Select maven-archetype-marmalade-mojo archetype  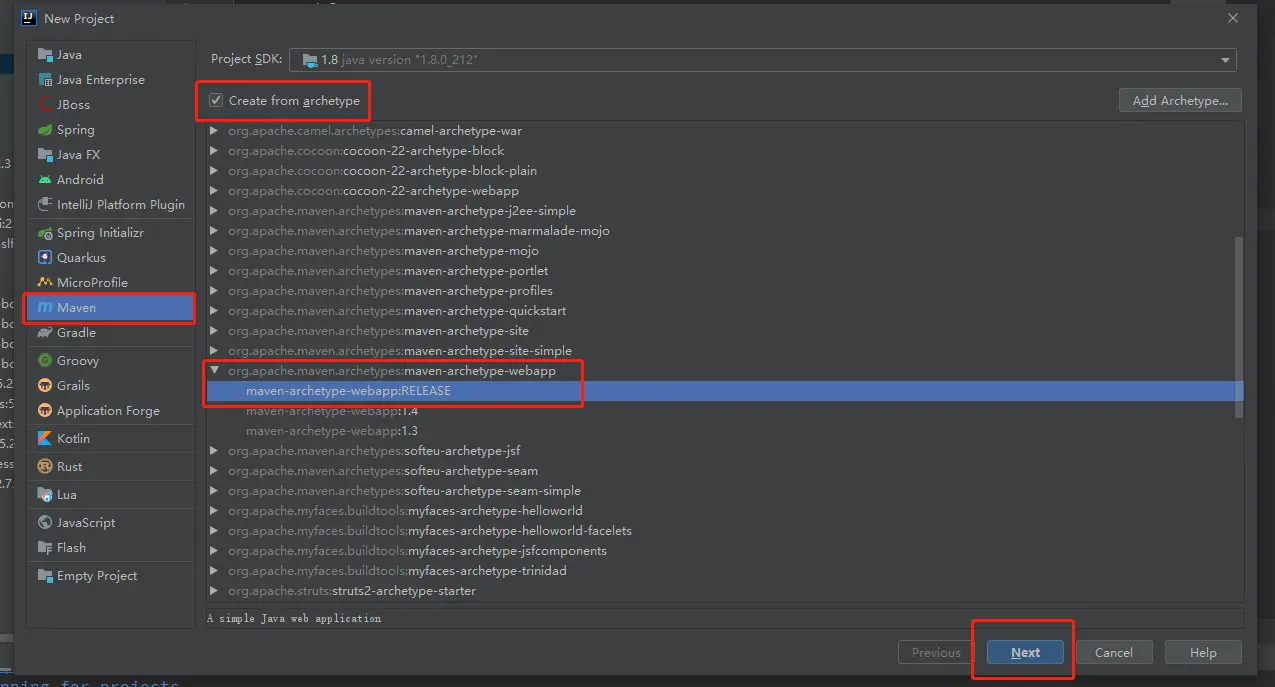click(x=721, y=231)
